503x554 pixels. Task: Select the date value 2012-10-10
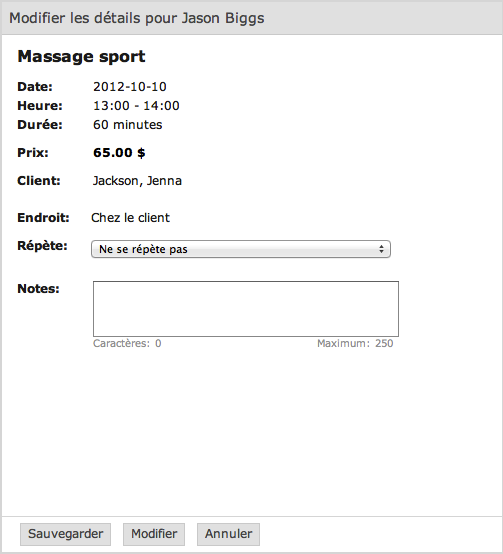[130, 87]
